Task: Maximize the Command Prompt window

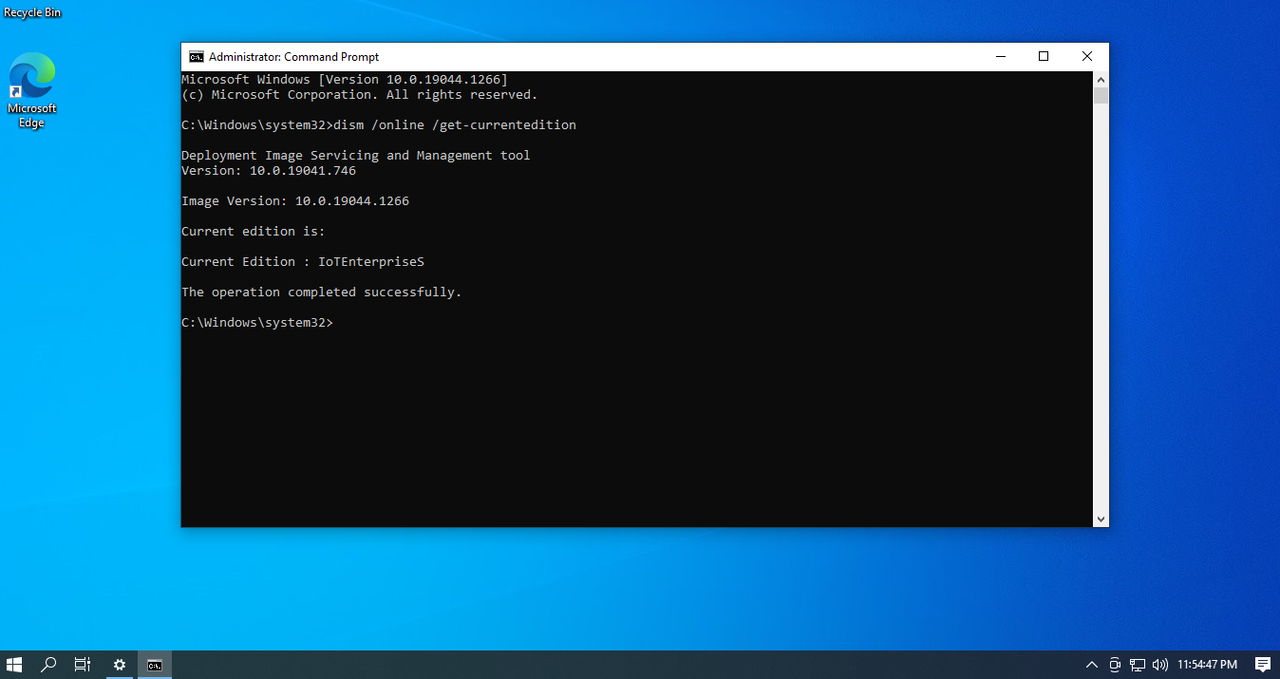Action: click(x=1043, y=57)
